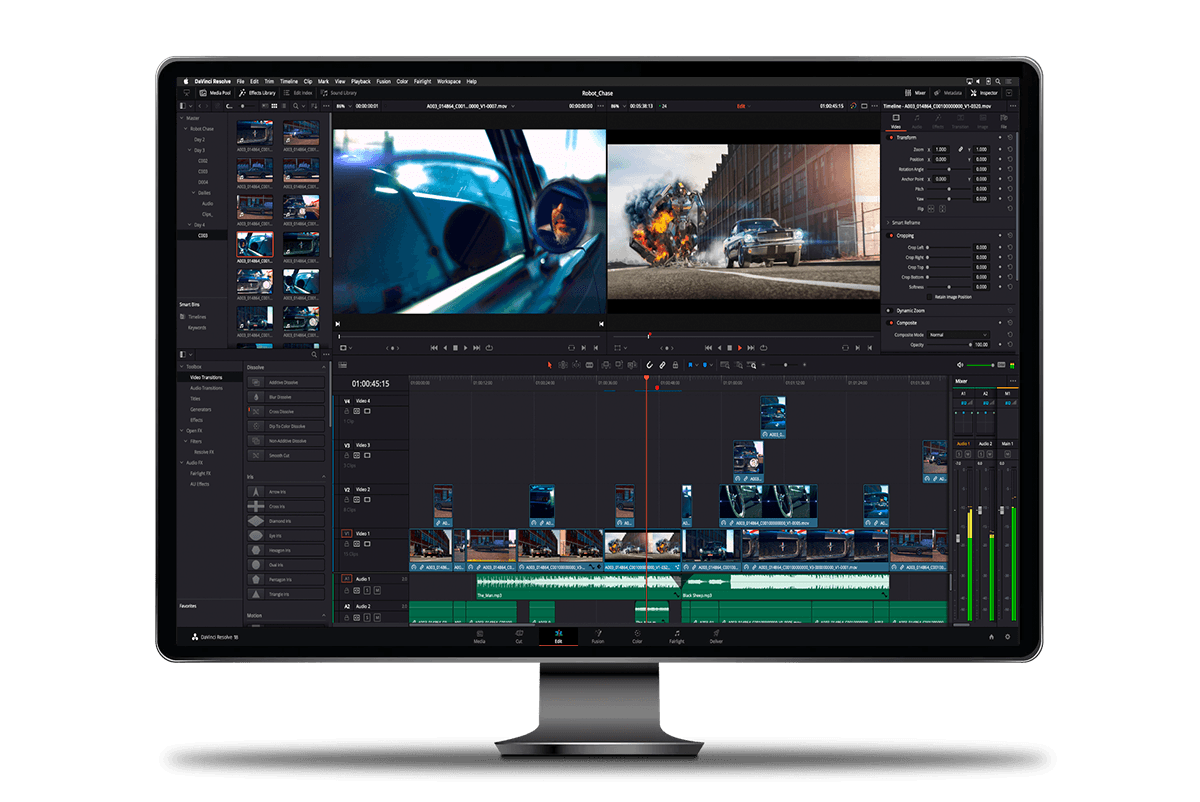Play the timeline viewer

[x=740, y=347]
